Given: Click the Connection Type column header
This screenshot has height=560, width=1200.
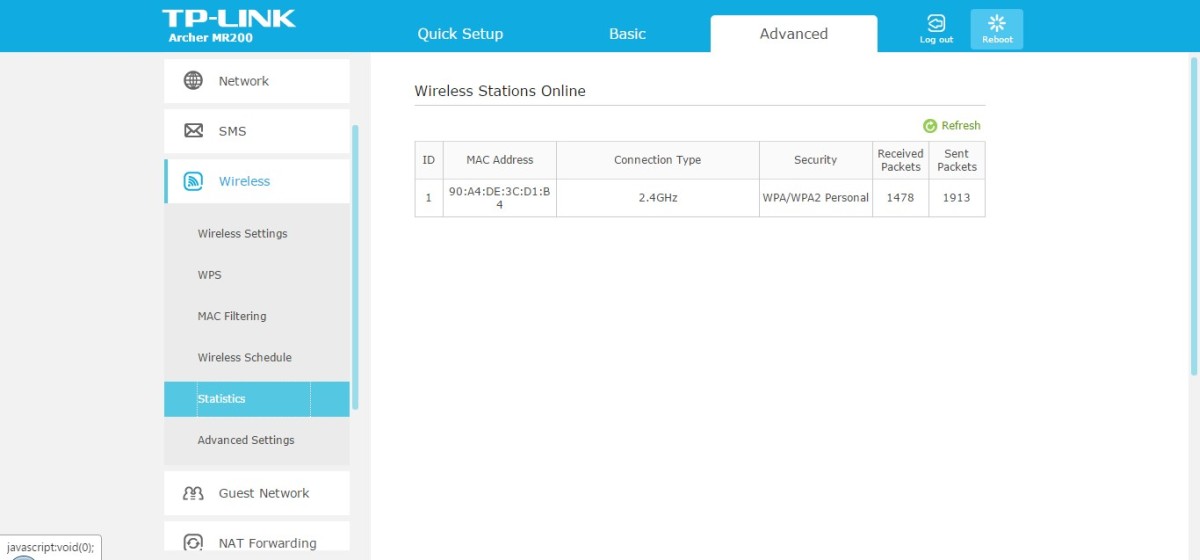Looking at the screenshot, I should click(x=658, y=160).
